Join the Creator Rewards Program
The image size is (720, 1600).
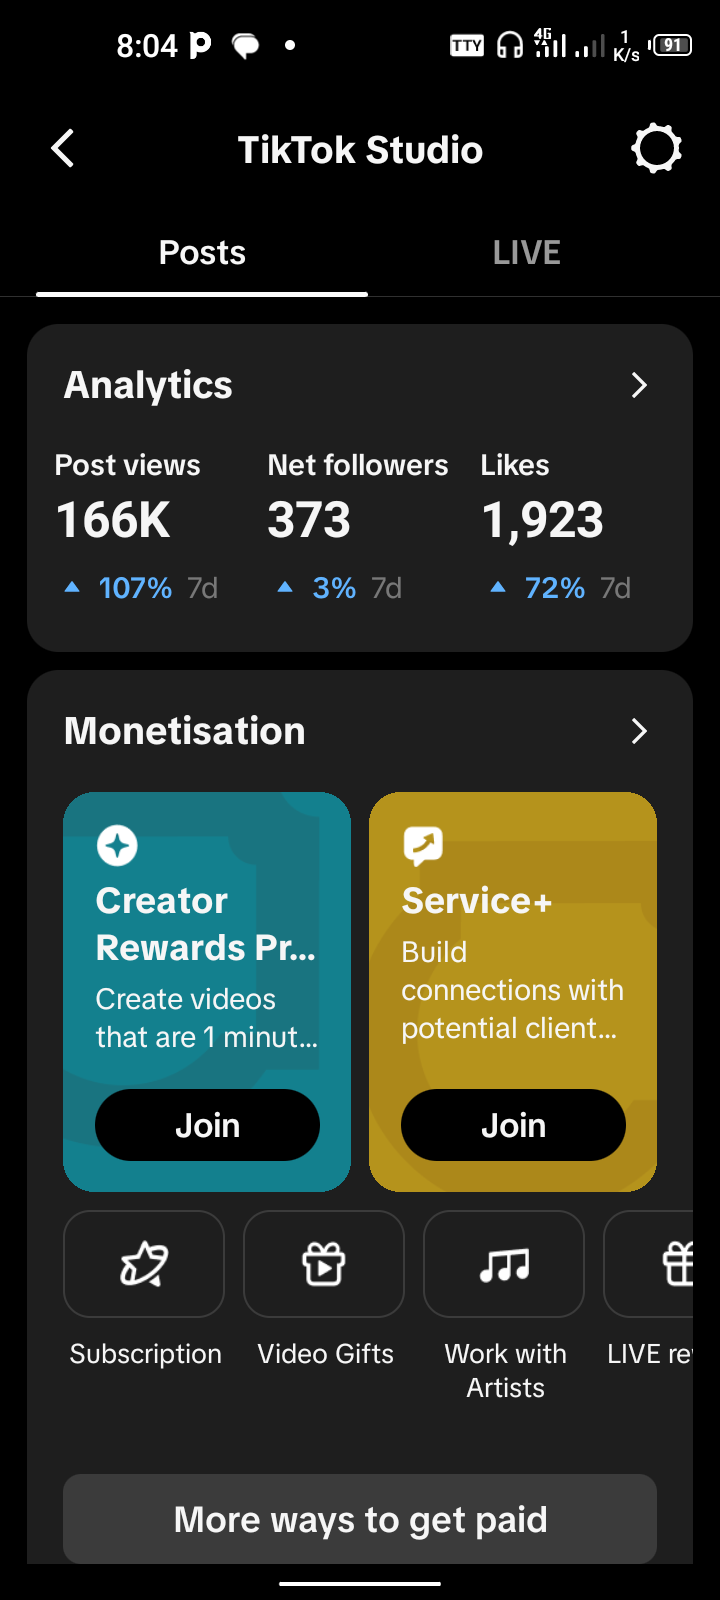[207, 1125]
